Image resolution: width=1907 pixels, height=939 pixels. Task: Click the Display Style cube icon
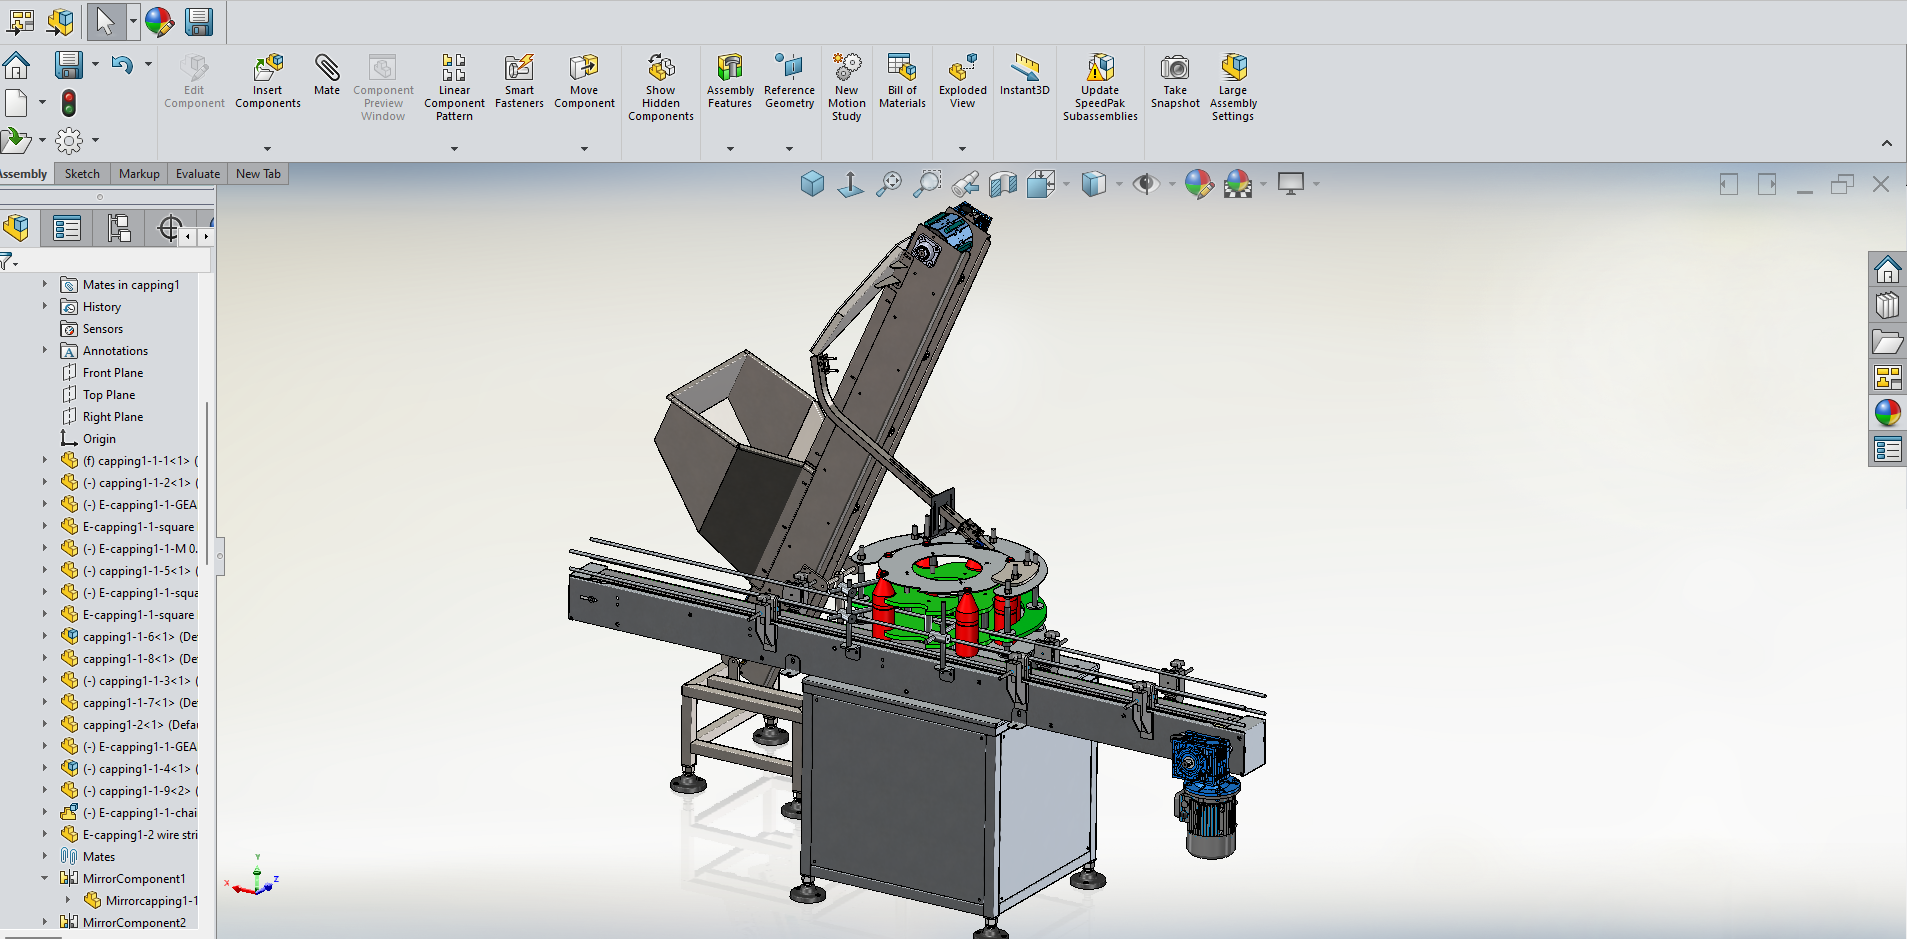[1094, 184]
